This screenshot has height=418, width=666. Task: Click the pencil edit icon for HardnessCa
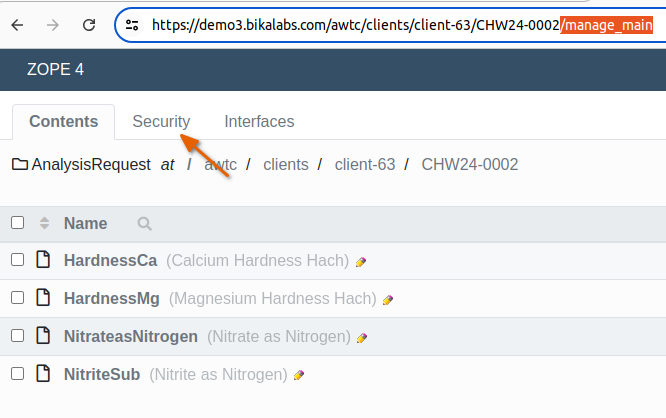click(361, 262)
